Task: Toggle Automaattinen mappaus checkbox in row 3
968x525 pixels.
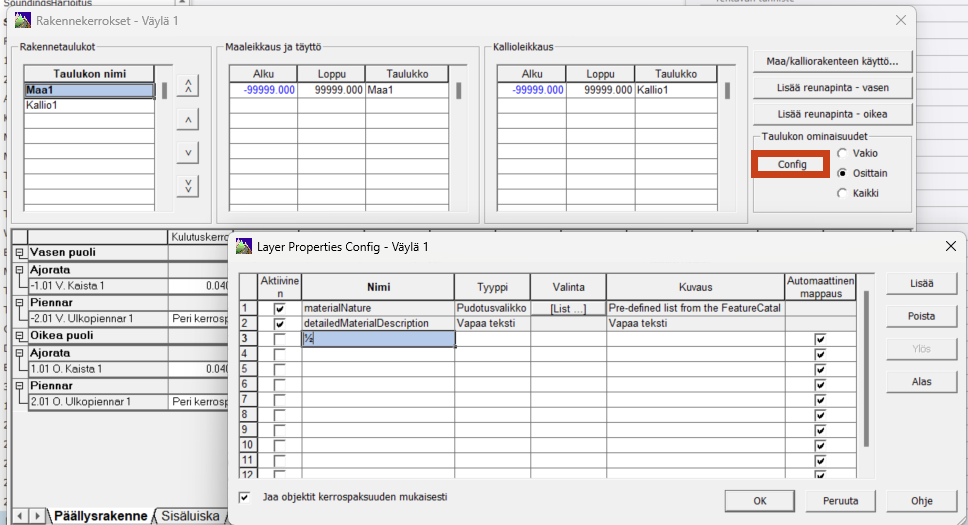Action: click(820, 339)
